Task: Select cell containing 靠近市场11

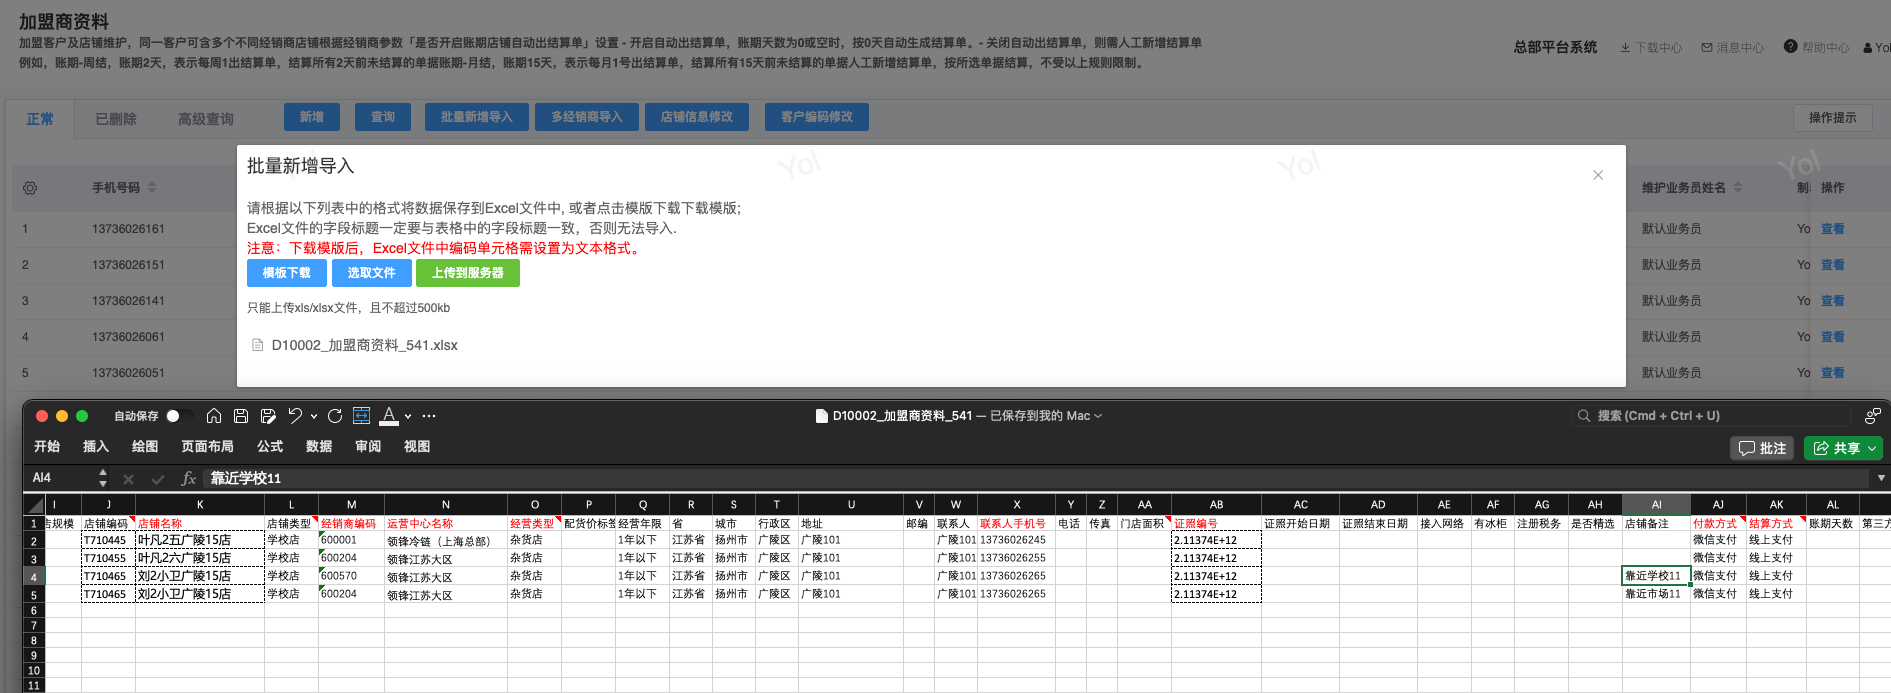Action: tap(1656, 594)
